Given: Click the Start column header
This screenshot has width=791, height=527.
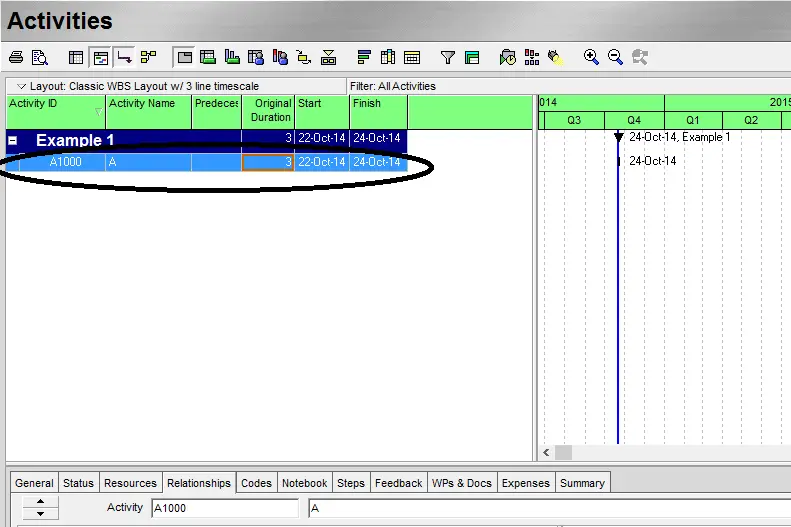Looking at the screenshot, I should (x=322, y=111).
